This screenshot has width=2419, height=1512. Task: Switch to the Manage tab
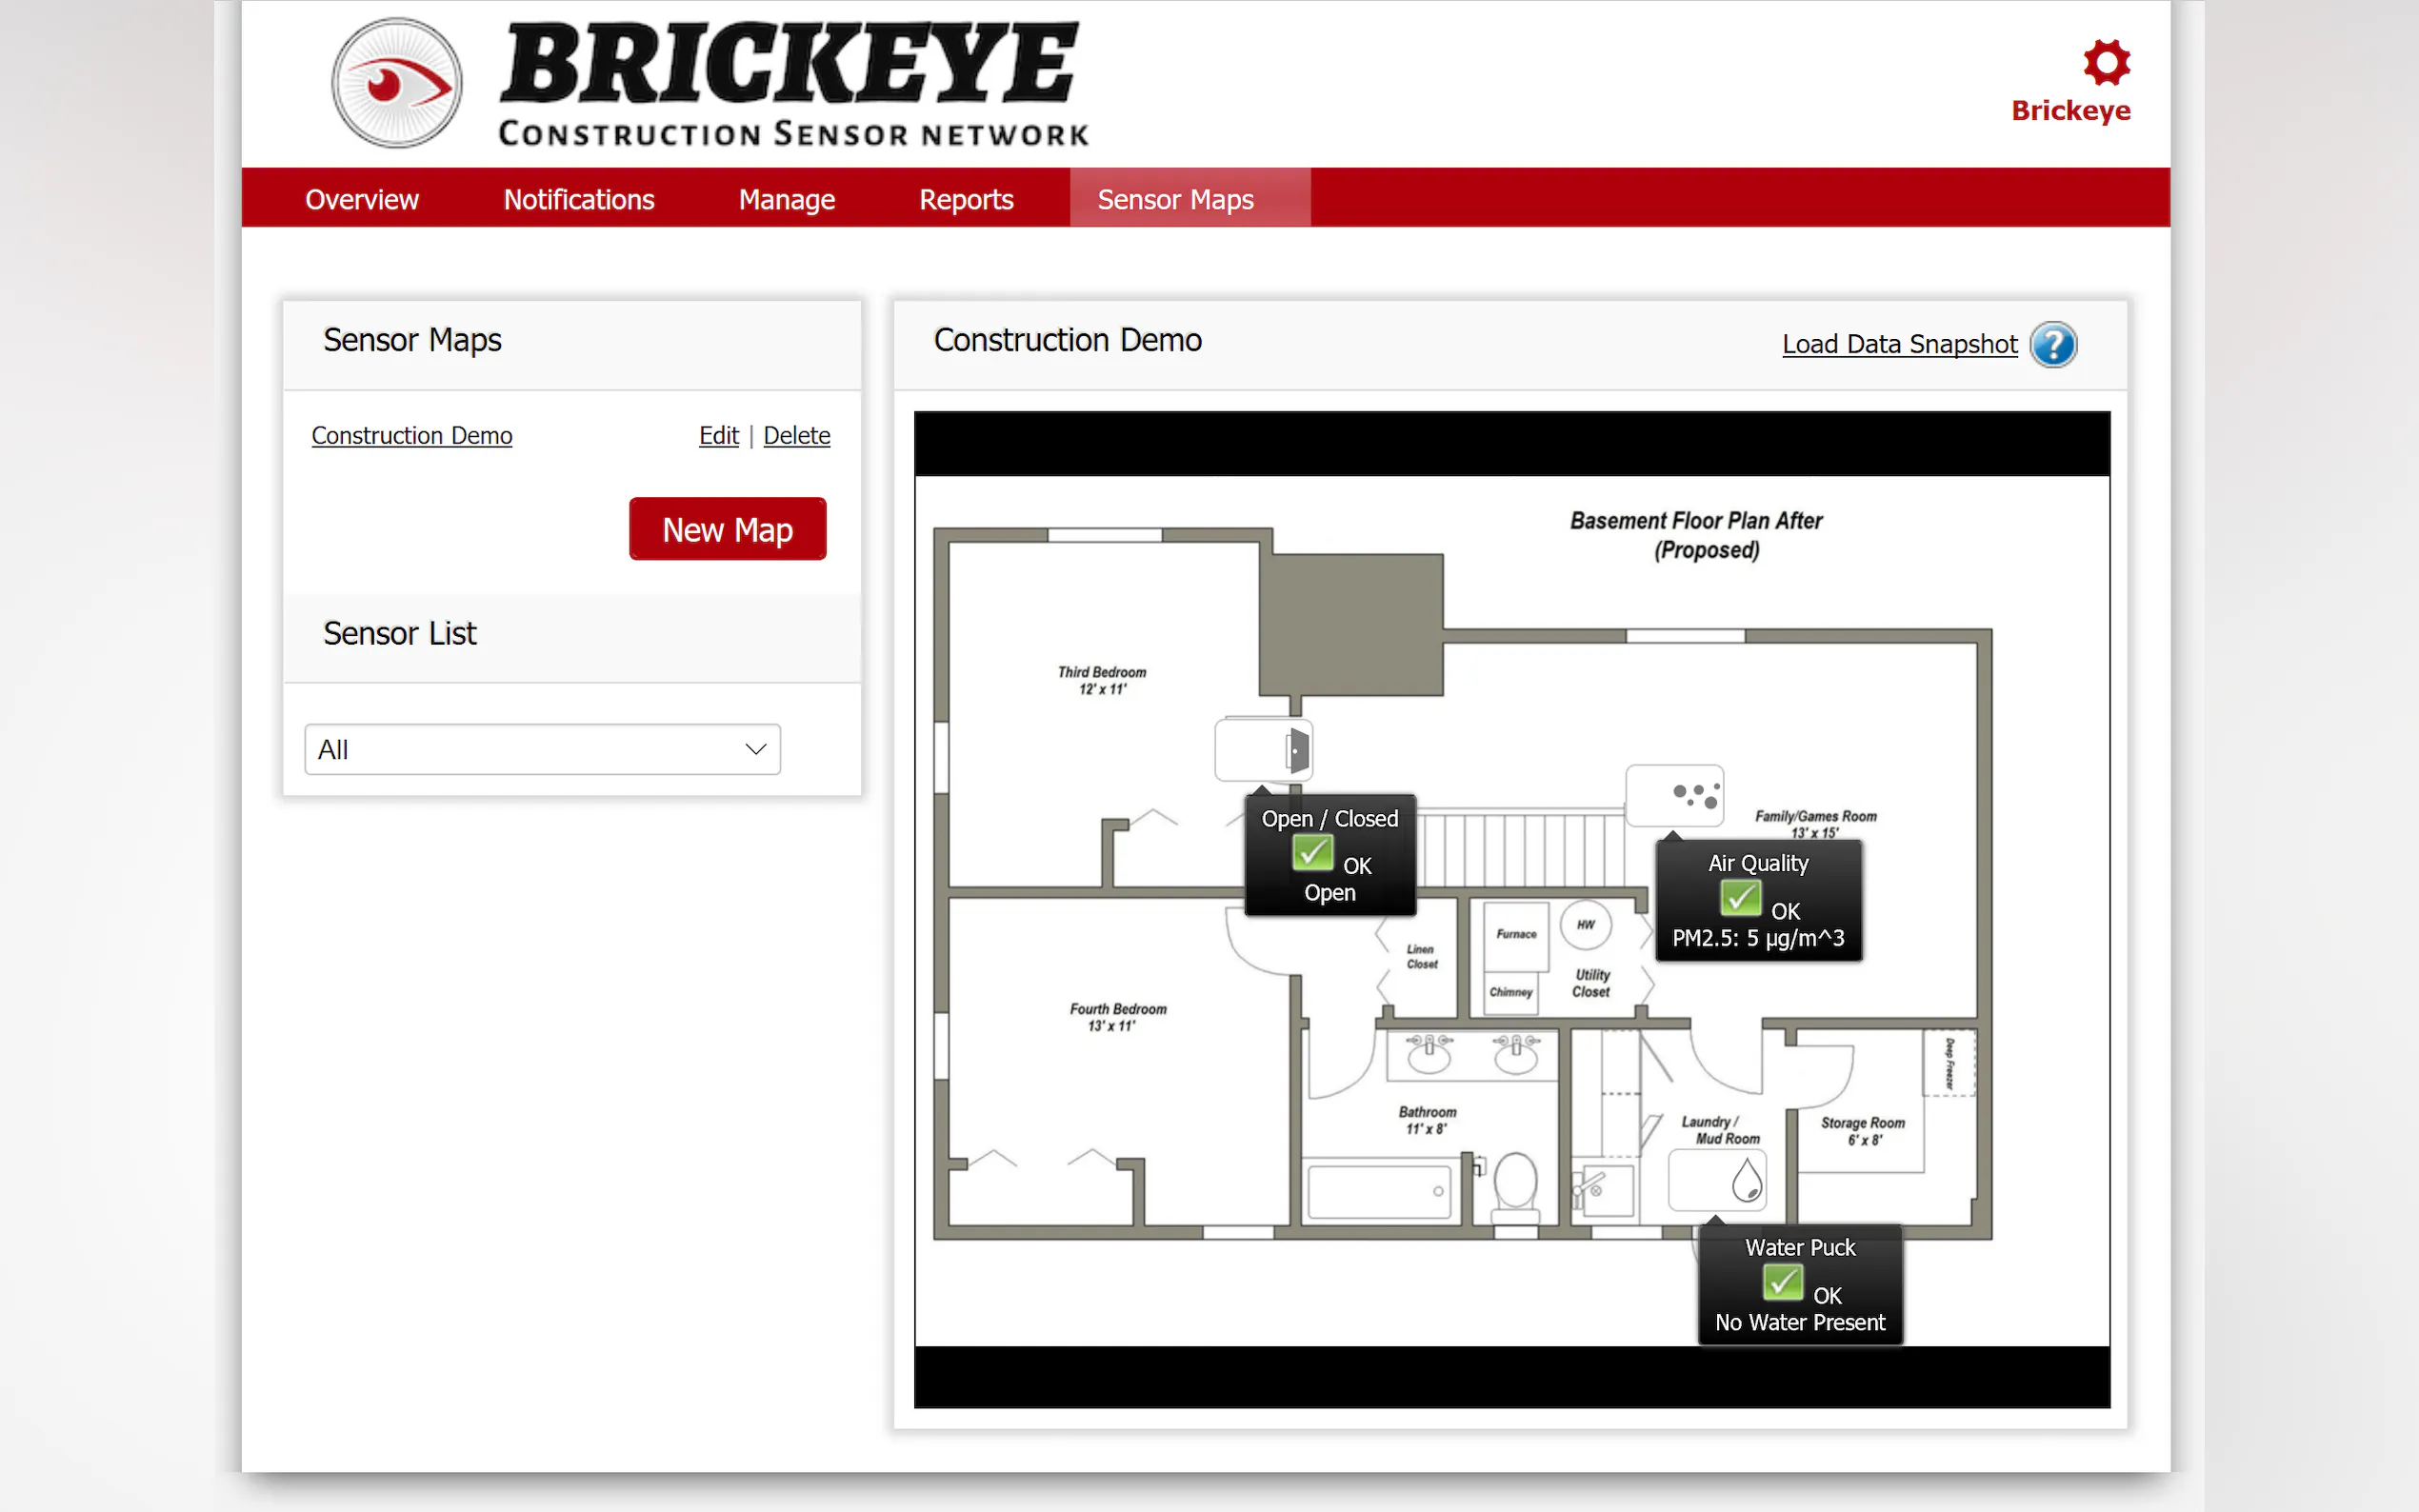tap(786, 199)
